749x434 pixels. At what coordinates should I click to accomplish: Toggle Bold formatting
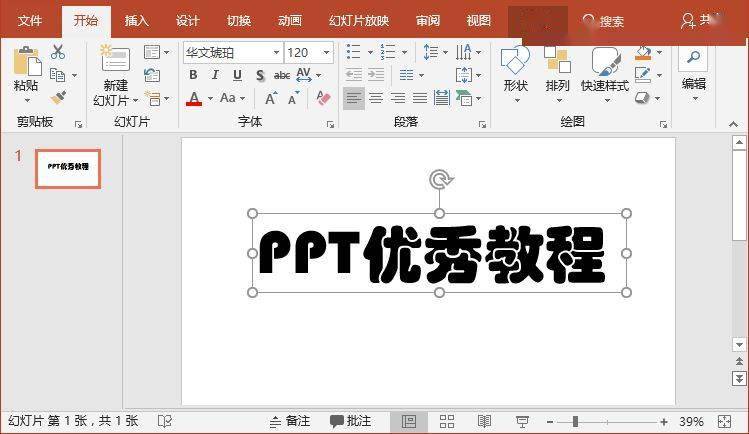pyautogui.click(x=193, y=75)
